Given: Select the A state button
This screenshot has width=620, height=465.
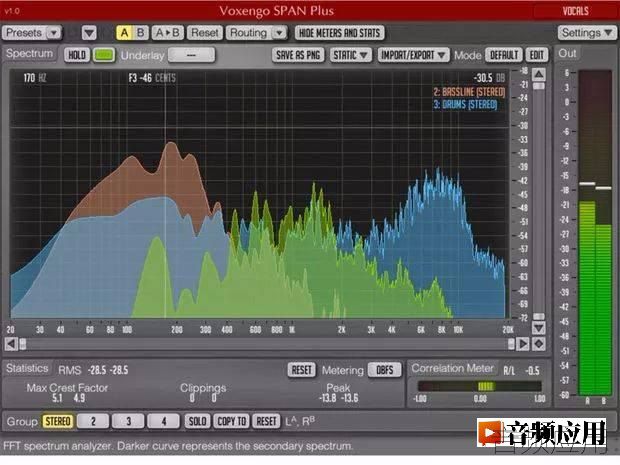Looking at the screenshot, I should click(x=124, y=33).
